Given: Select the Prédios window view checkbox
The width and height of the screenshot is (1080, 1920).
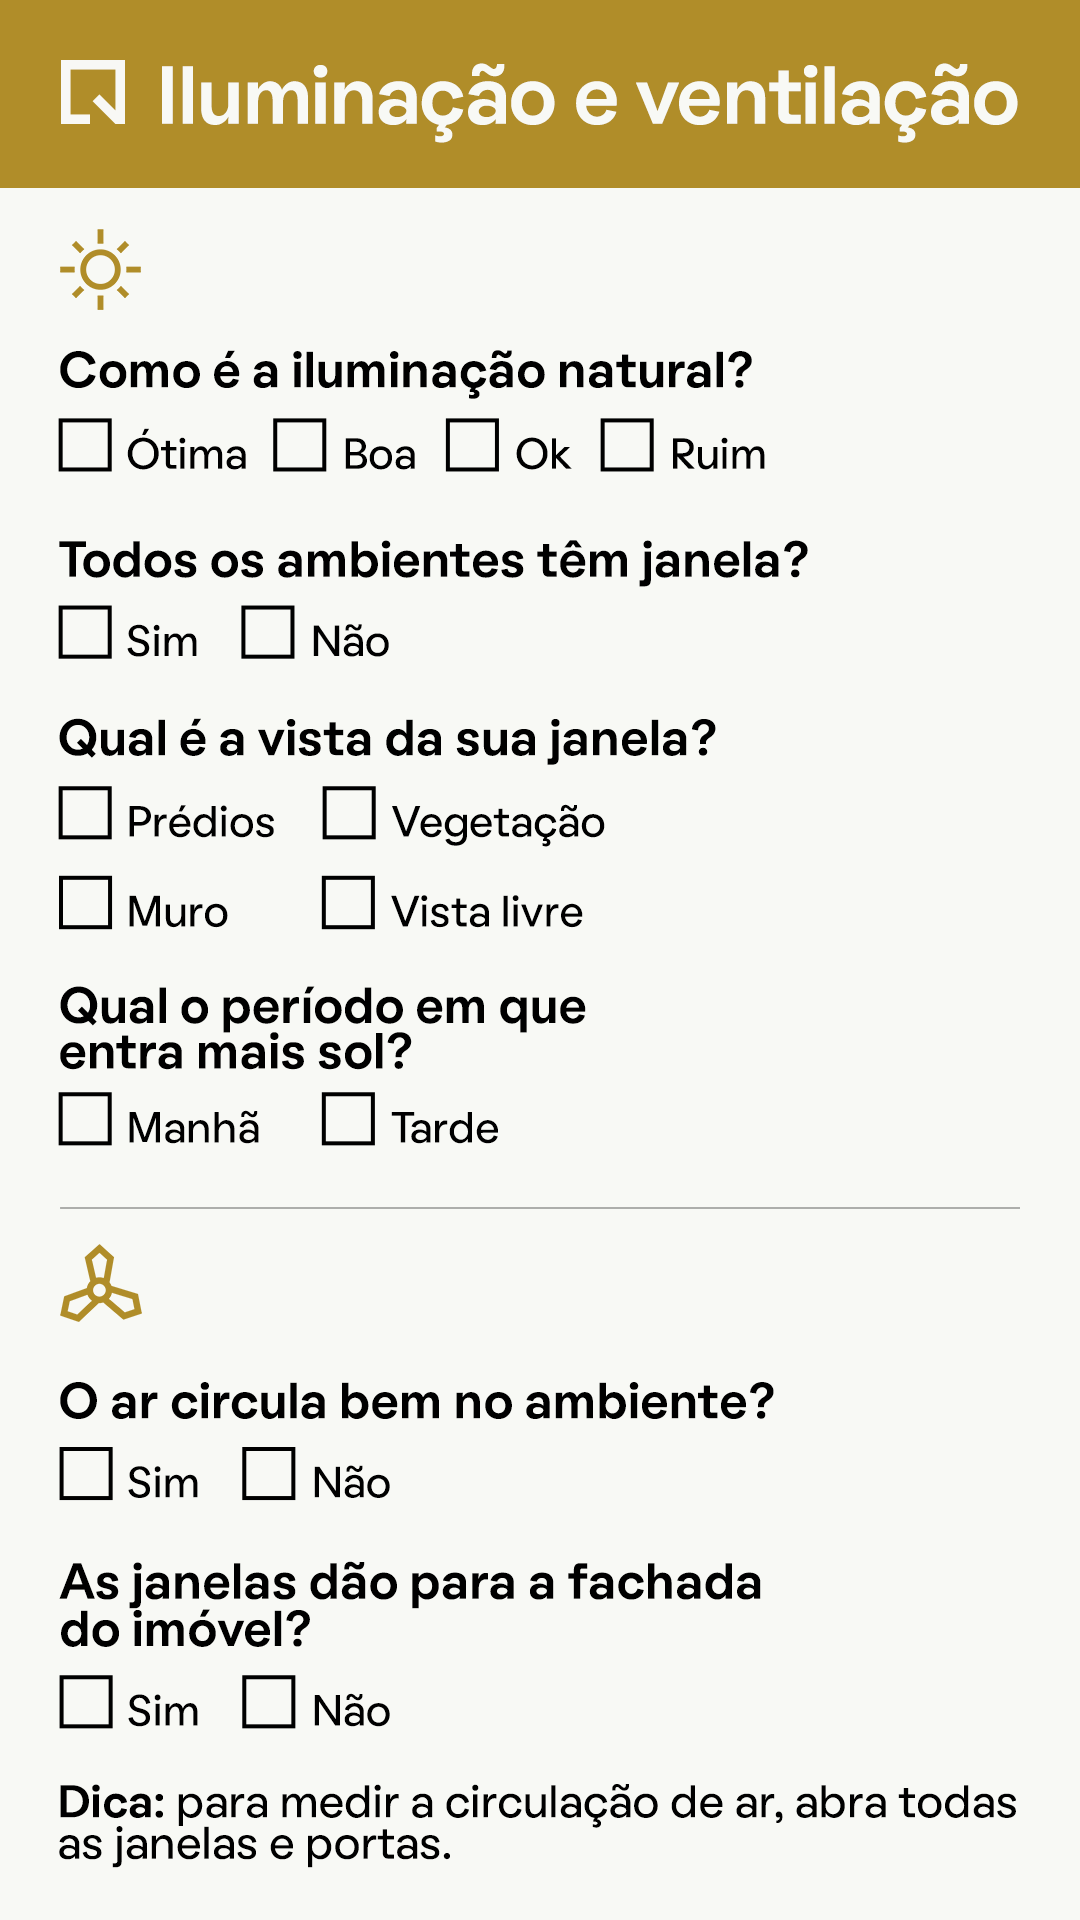Looking at the screenshot, I should point(85,812).
